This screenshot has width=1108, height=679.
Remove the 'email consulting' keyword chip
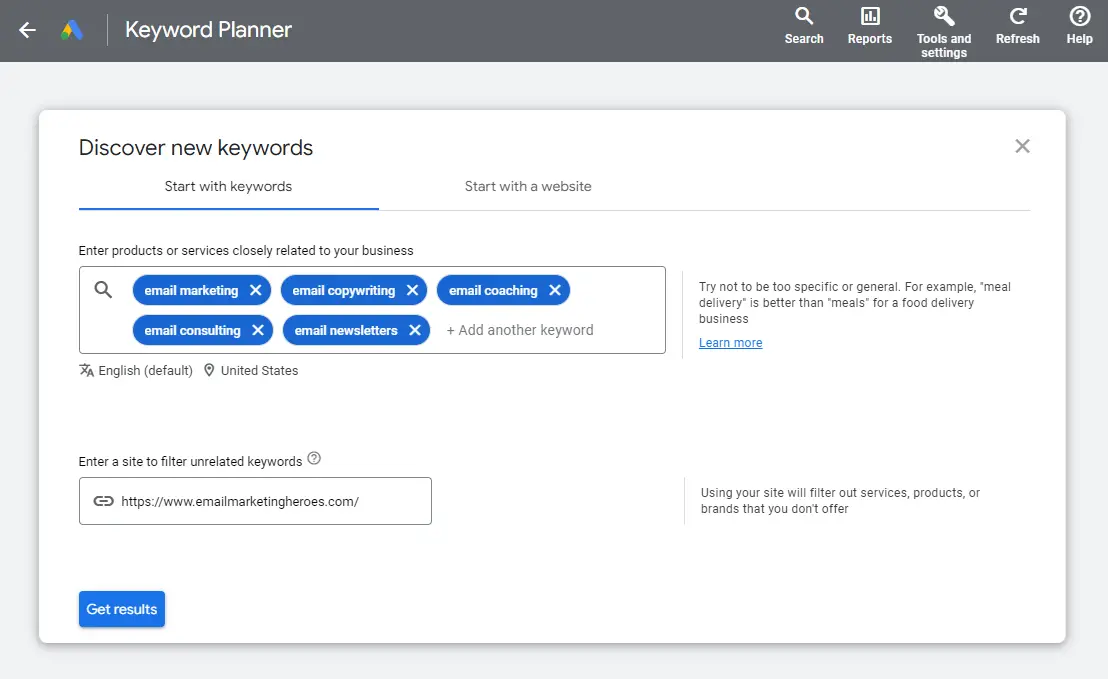[258, 330]
